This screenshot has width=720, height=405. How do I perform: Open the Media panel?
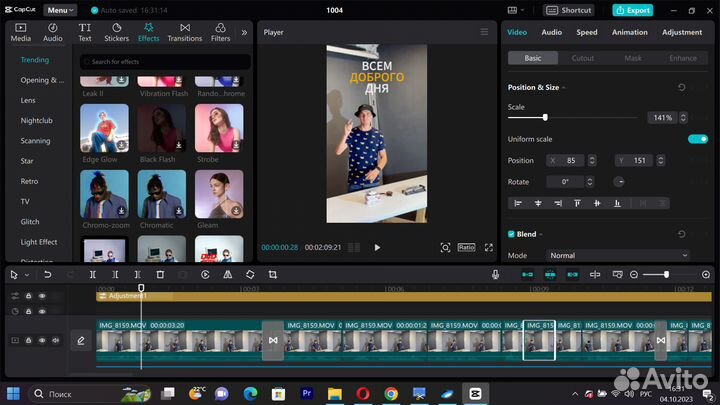pyautogui.click(x=21, y=33)
